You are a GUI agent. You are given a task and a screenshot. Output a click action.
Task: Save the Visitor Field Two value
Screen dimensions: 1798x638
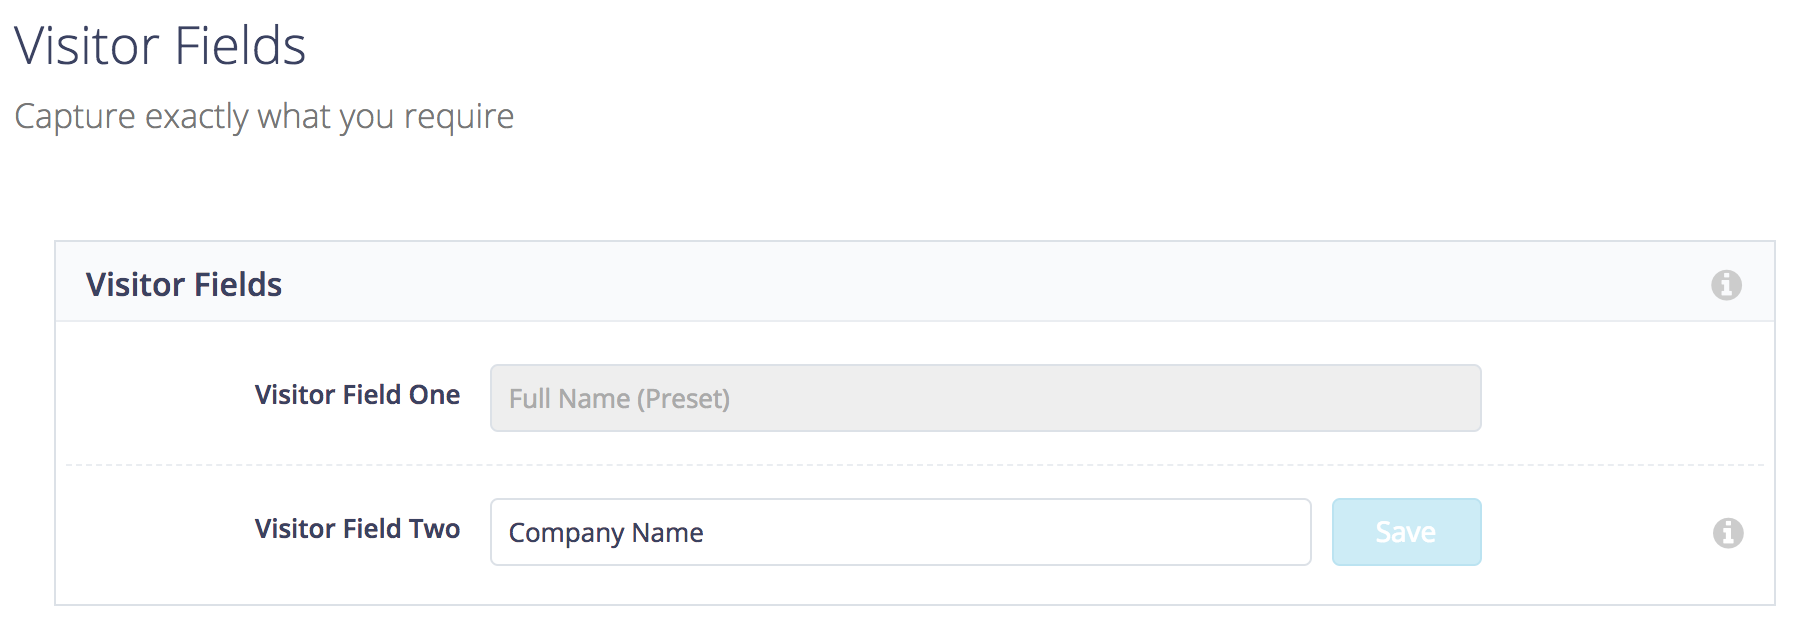pos(1406,532)
